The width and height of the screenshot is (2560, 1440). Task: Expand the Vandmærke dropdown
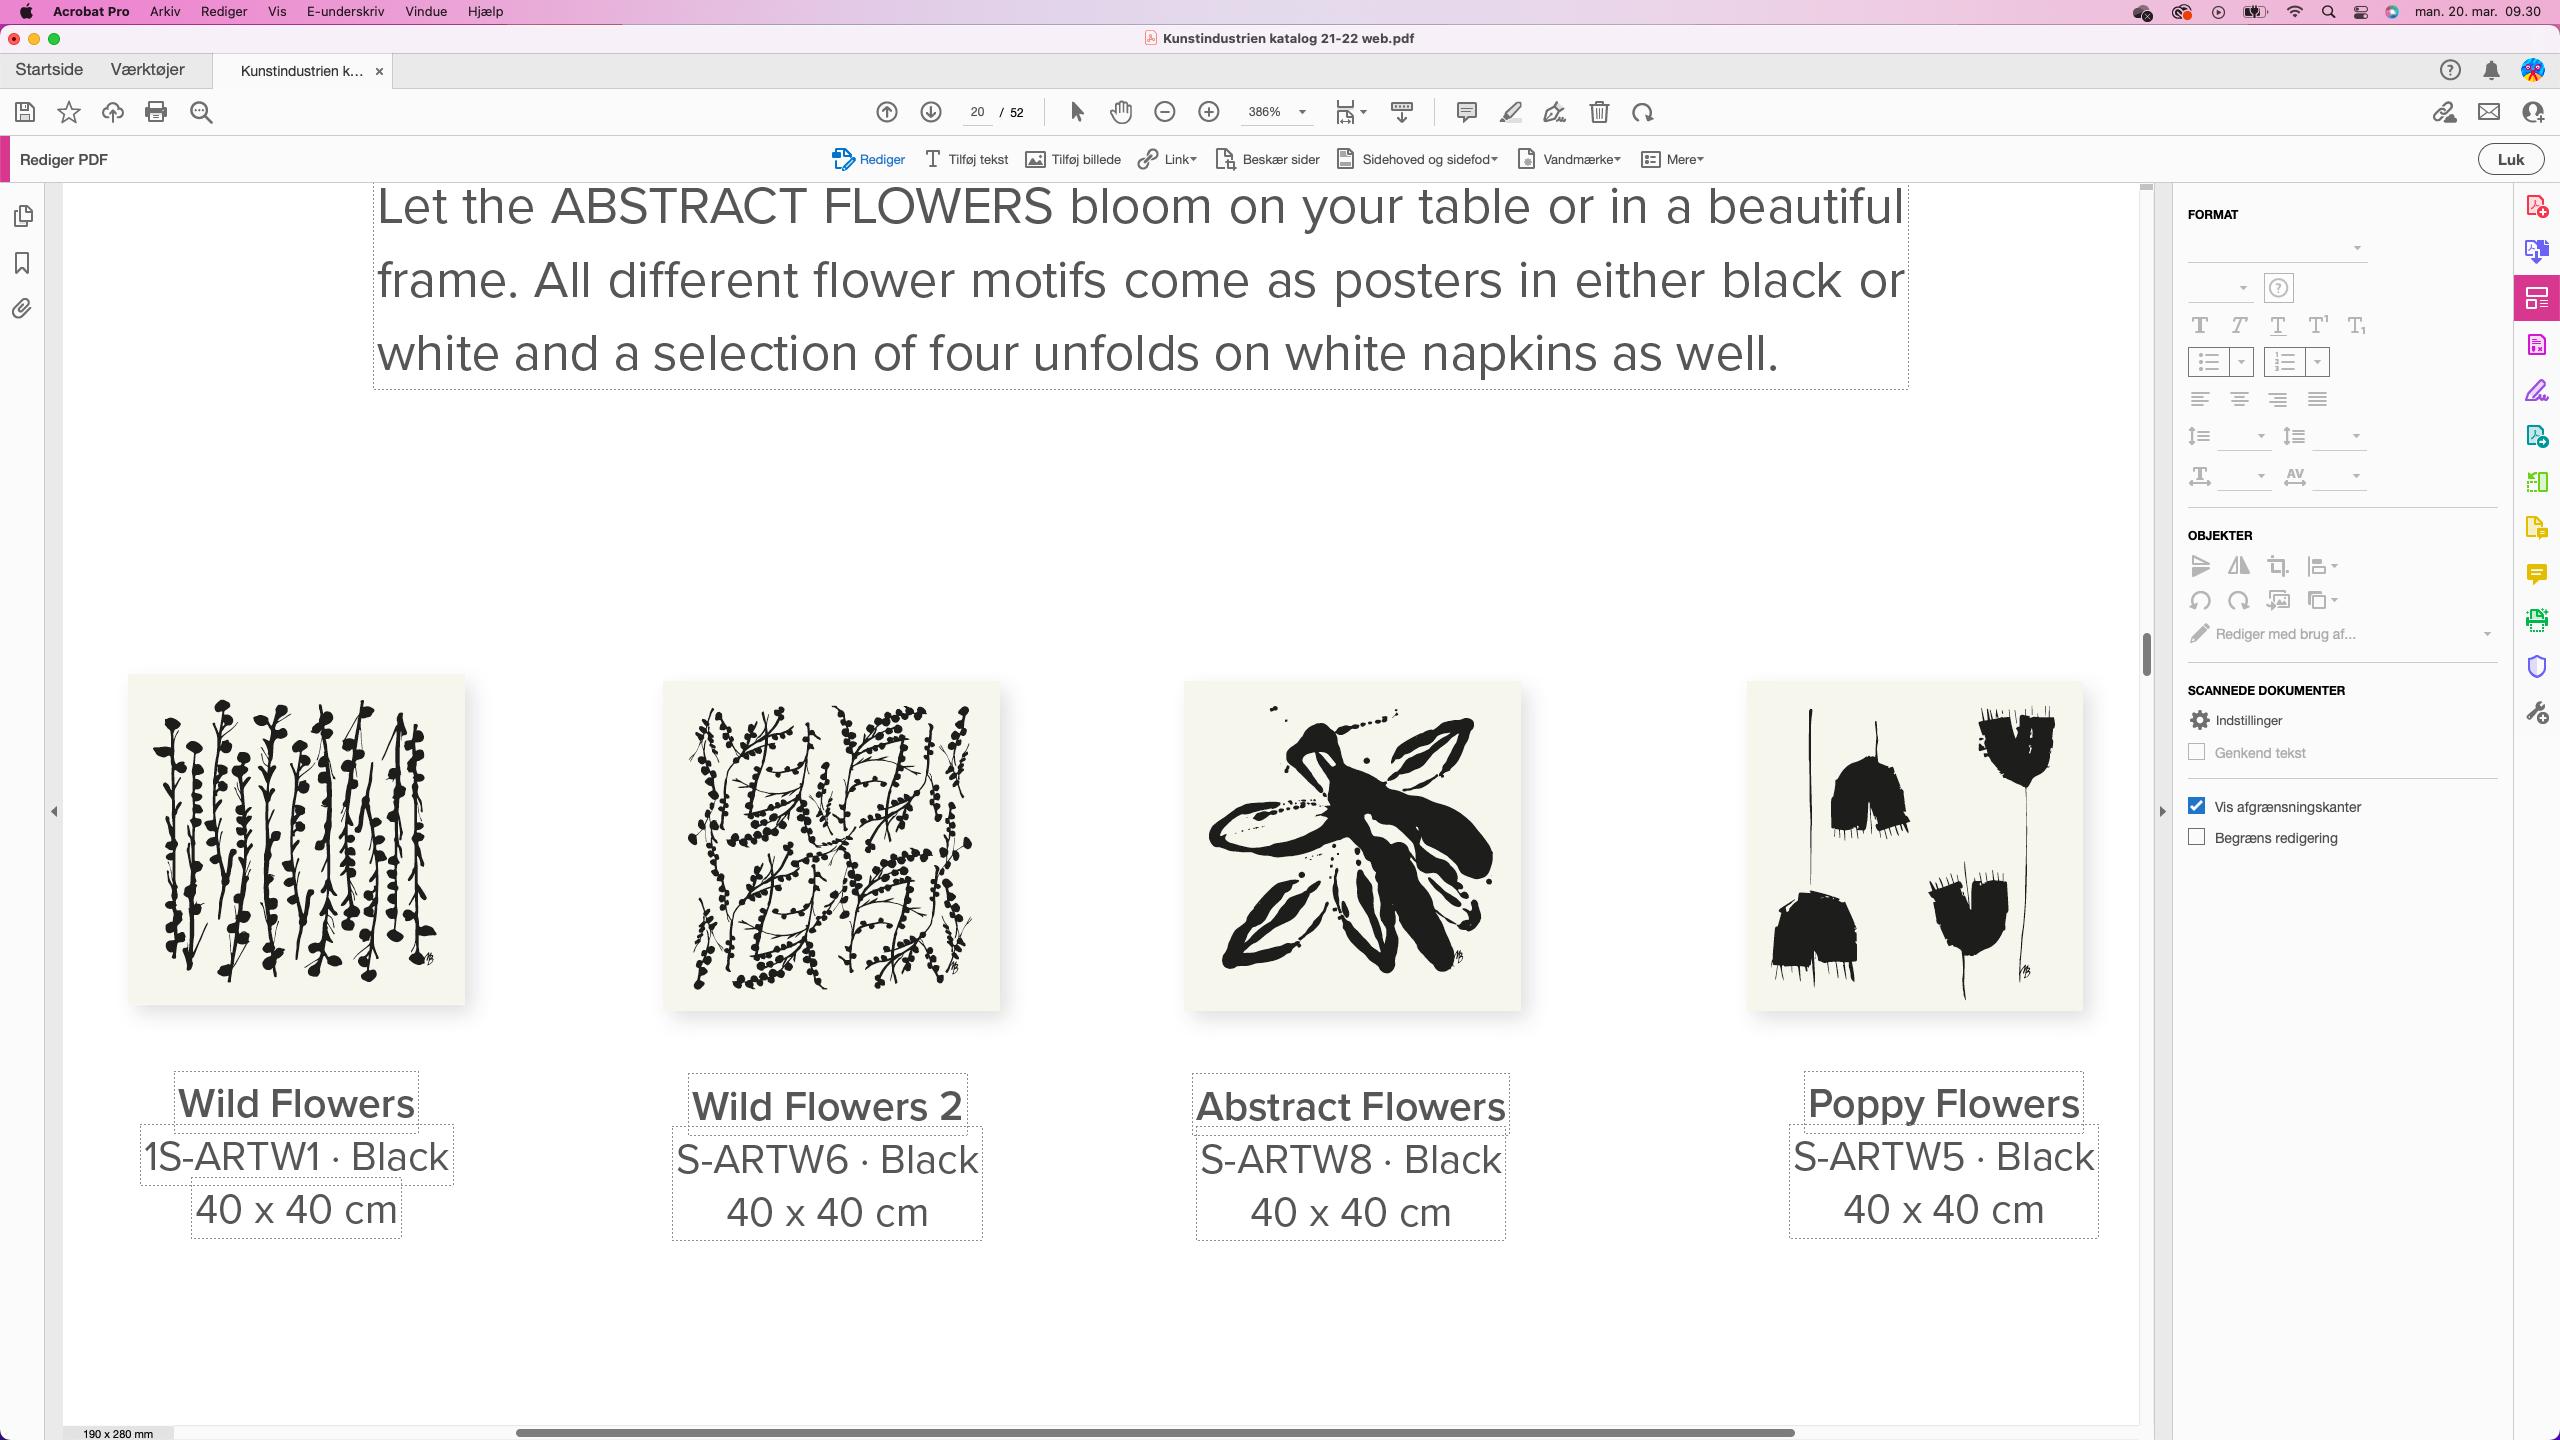[1569, 159]
